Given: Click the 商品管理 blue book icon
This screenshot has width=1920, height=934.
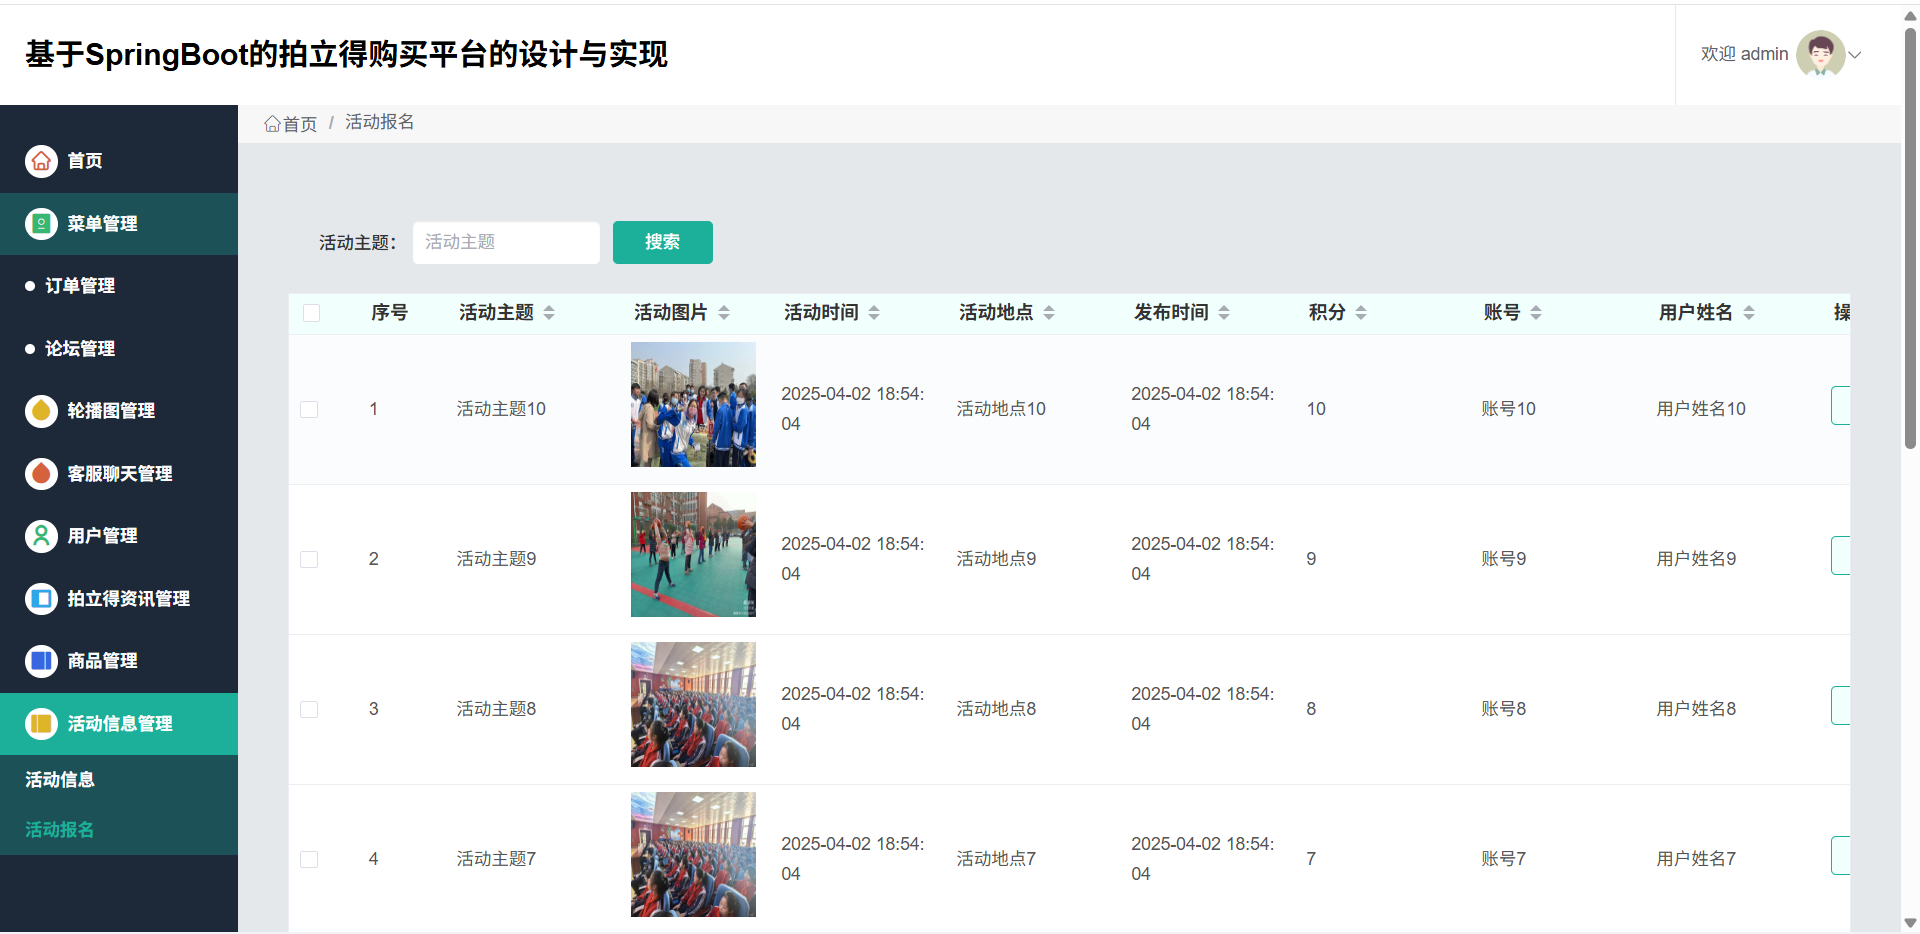Looking at the screenshot, I should click(x=41, y=661).
